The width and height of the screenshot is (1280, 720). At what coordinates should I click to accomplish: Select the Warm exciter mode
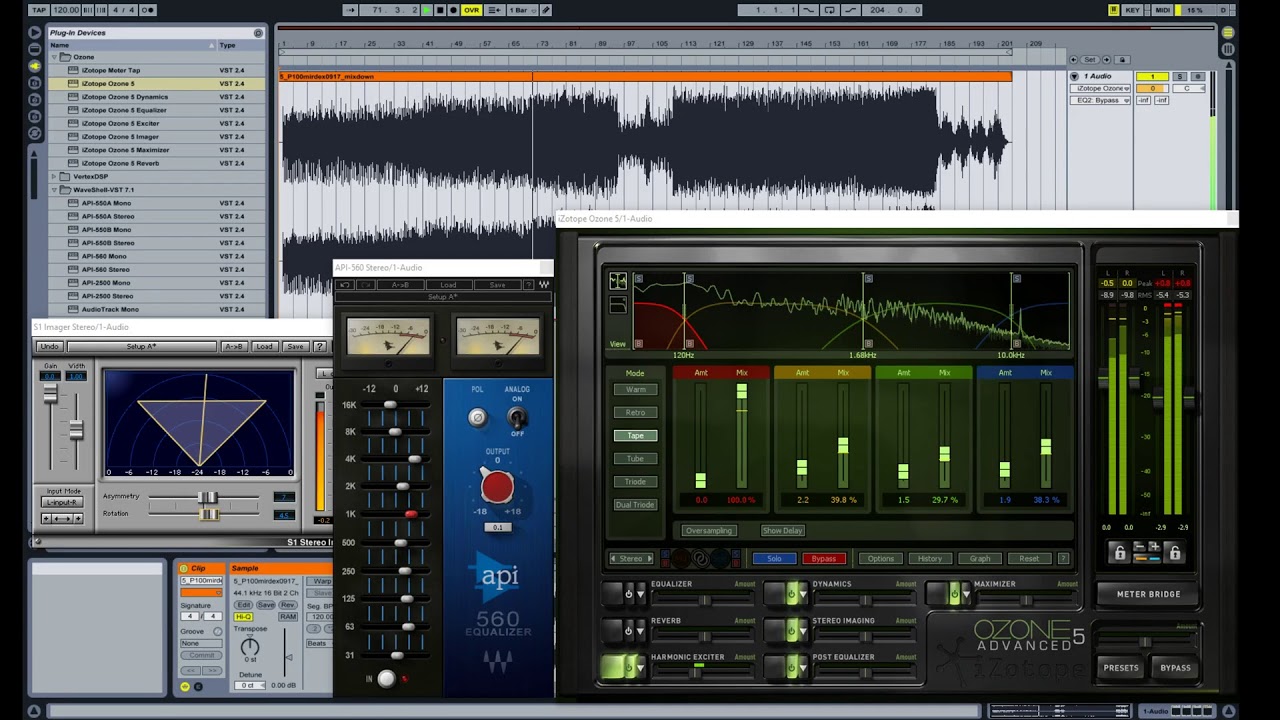click(635, 389)
